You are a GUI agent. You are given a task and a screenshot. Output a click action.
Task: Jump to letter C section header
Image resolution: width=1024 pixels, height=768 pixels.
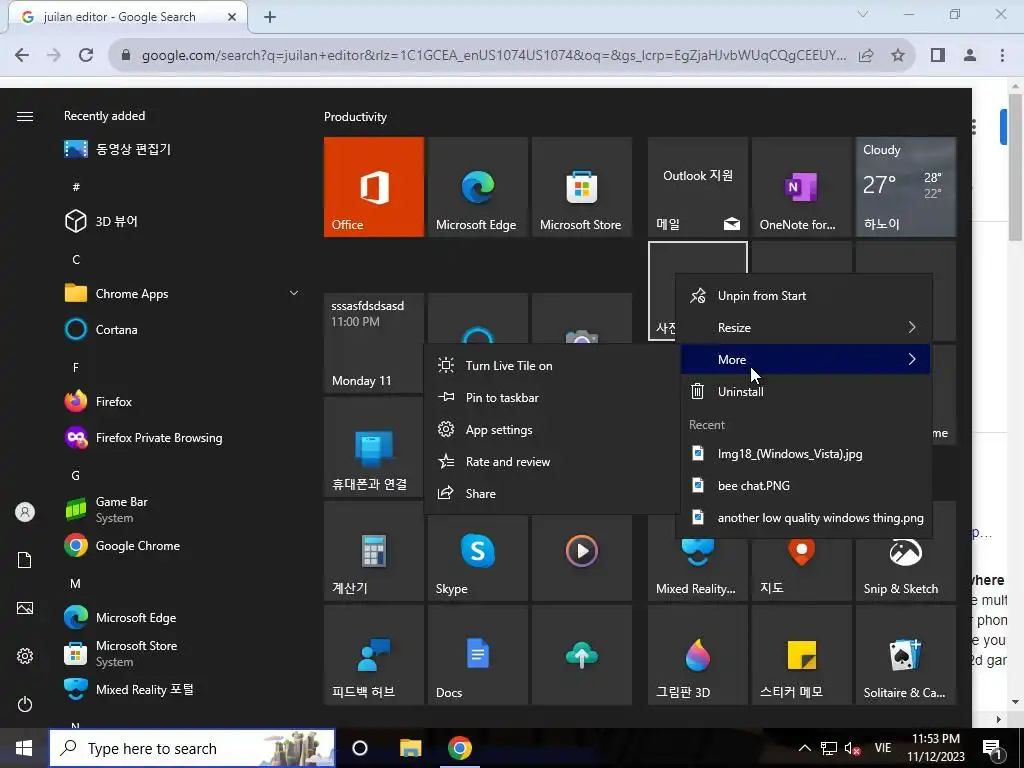click(76, 260)
